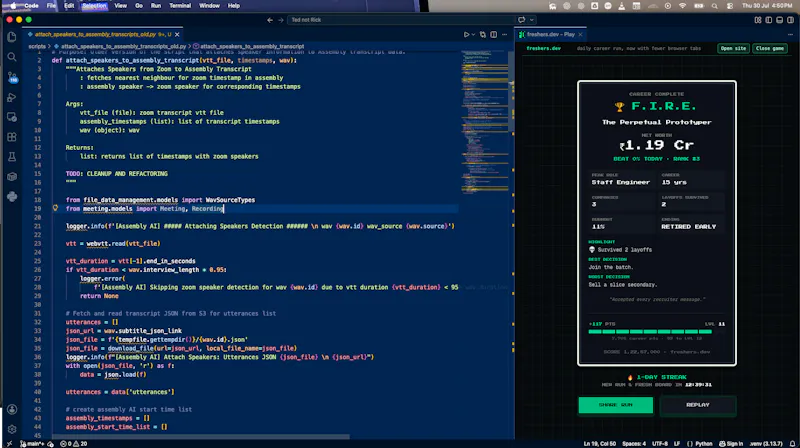Open the Run and Debug view

pos(12,97)
